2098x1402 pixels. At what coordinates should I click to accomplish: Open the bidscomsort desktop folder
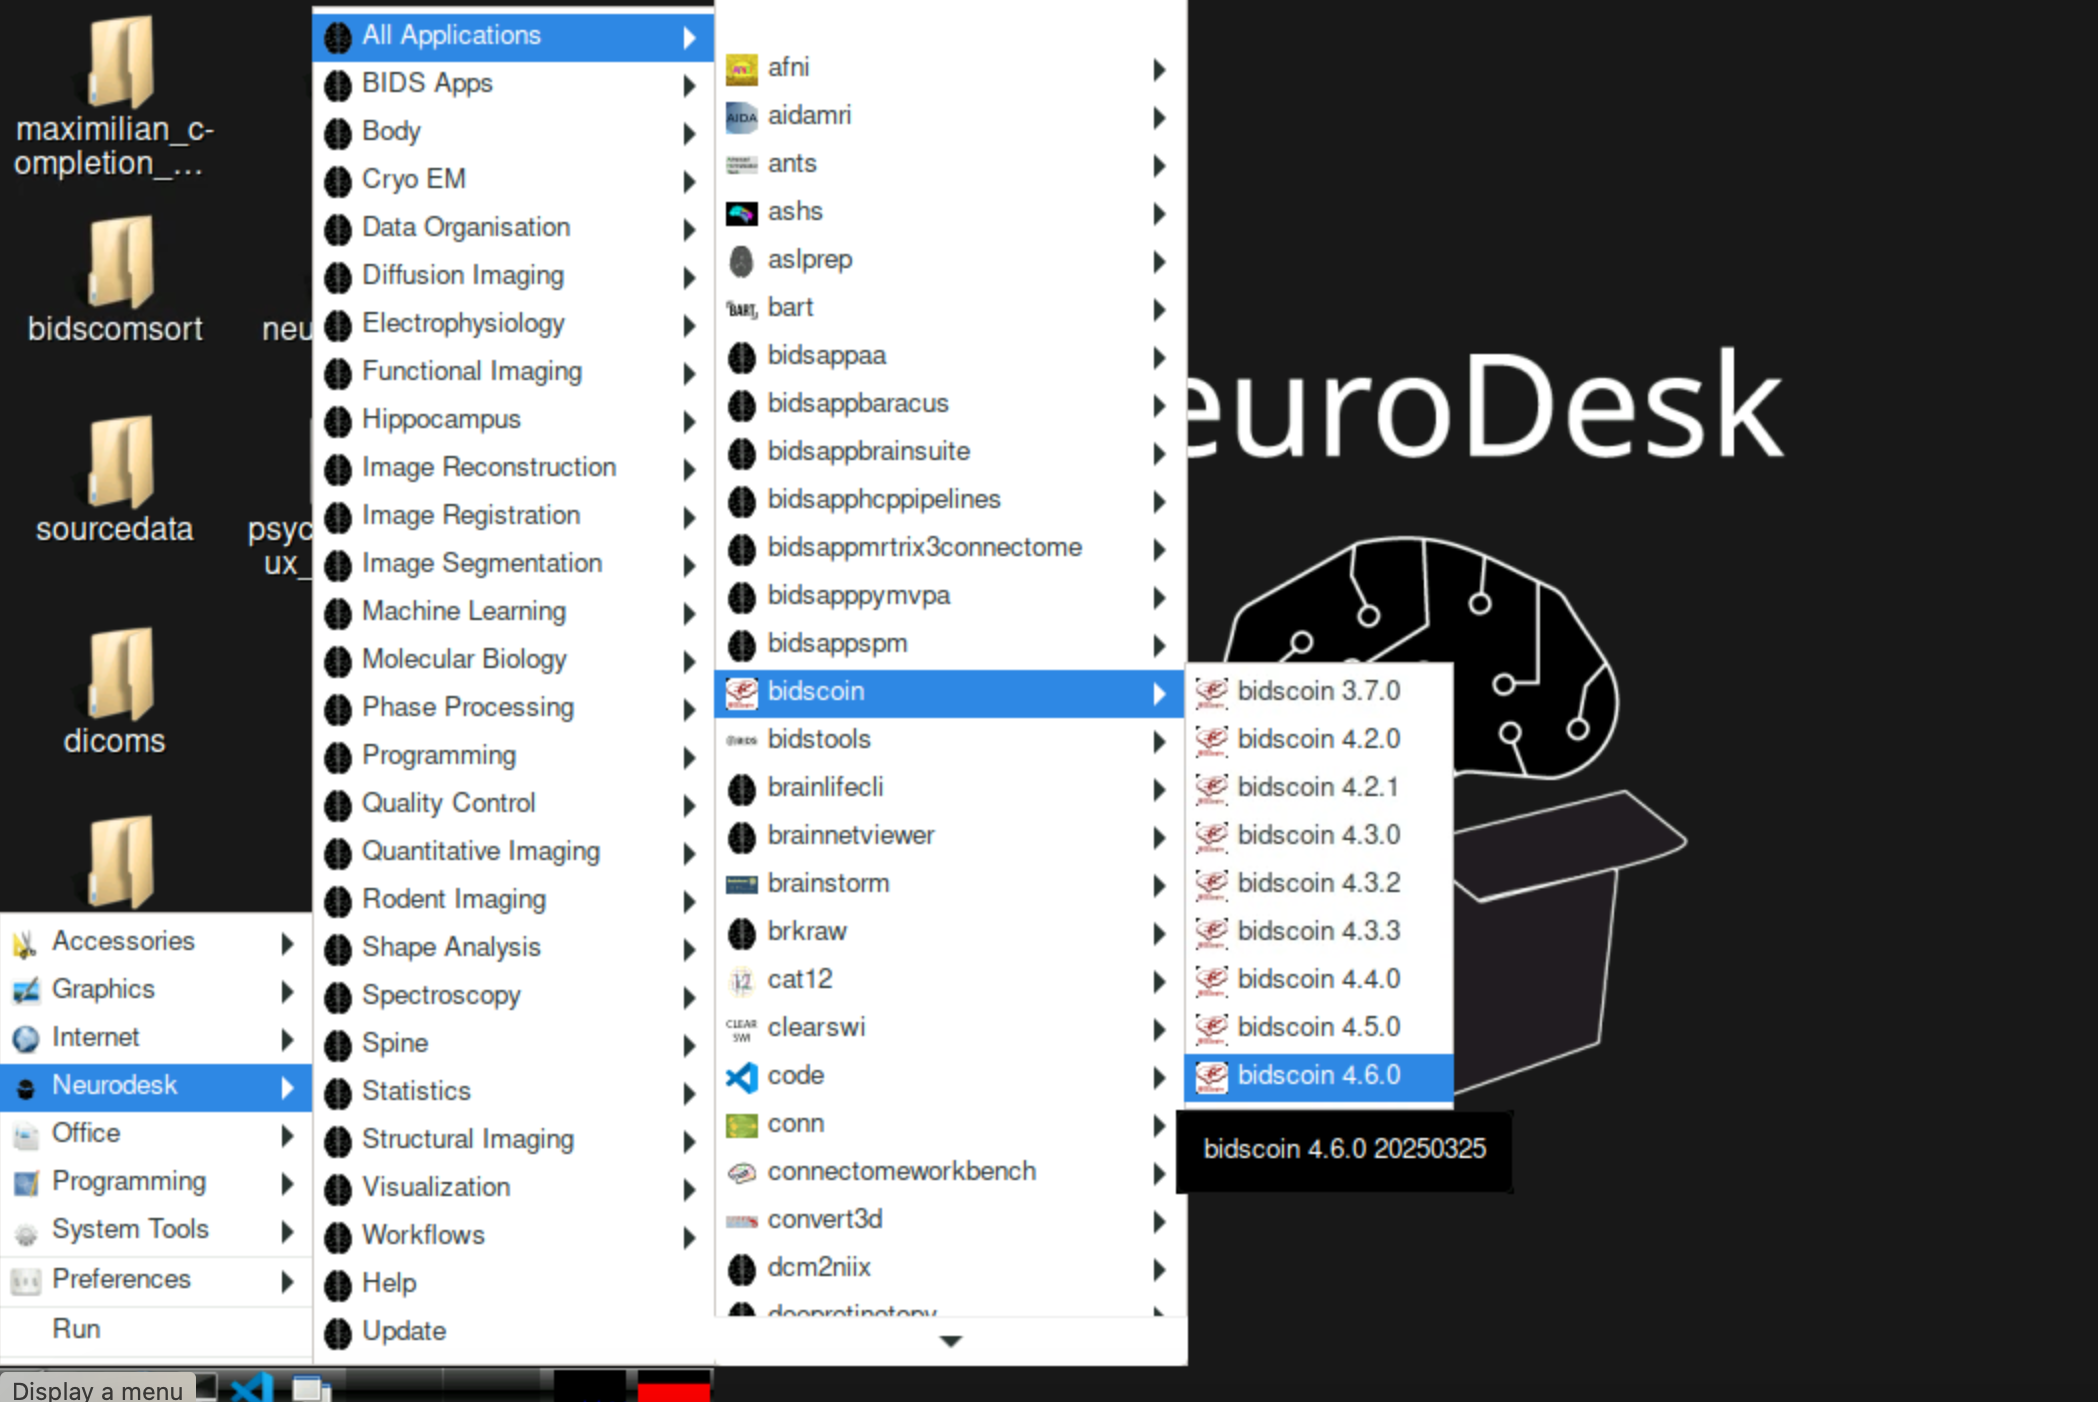pos(116,281)
